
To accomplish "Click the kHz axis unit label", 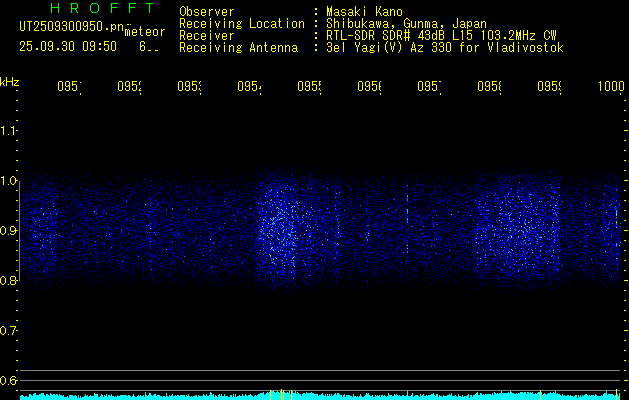I will pyautogui.click(x=10, y=81).
